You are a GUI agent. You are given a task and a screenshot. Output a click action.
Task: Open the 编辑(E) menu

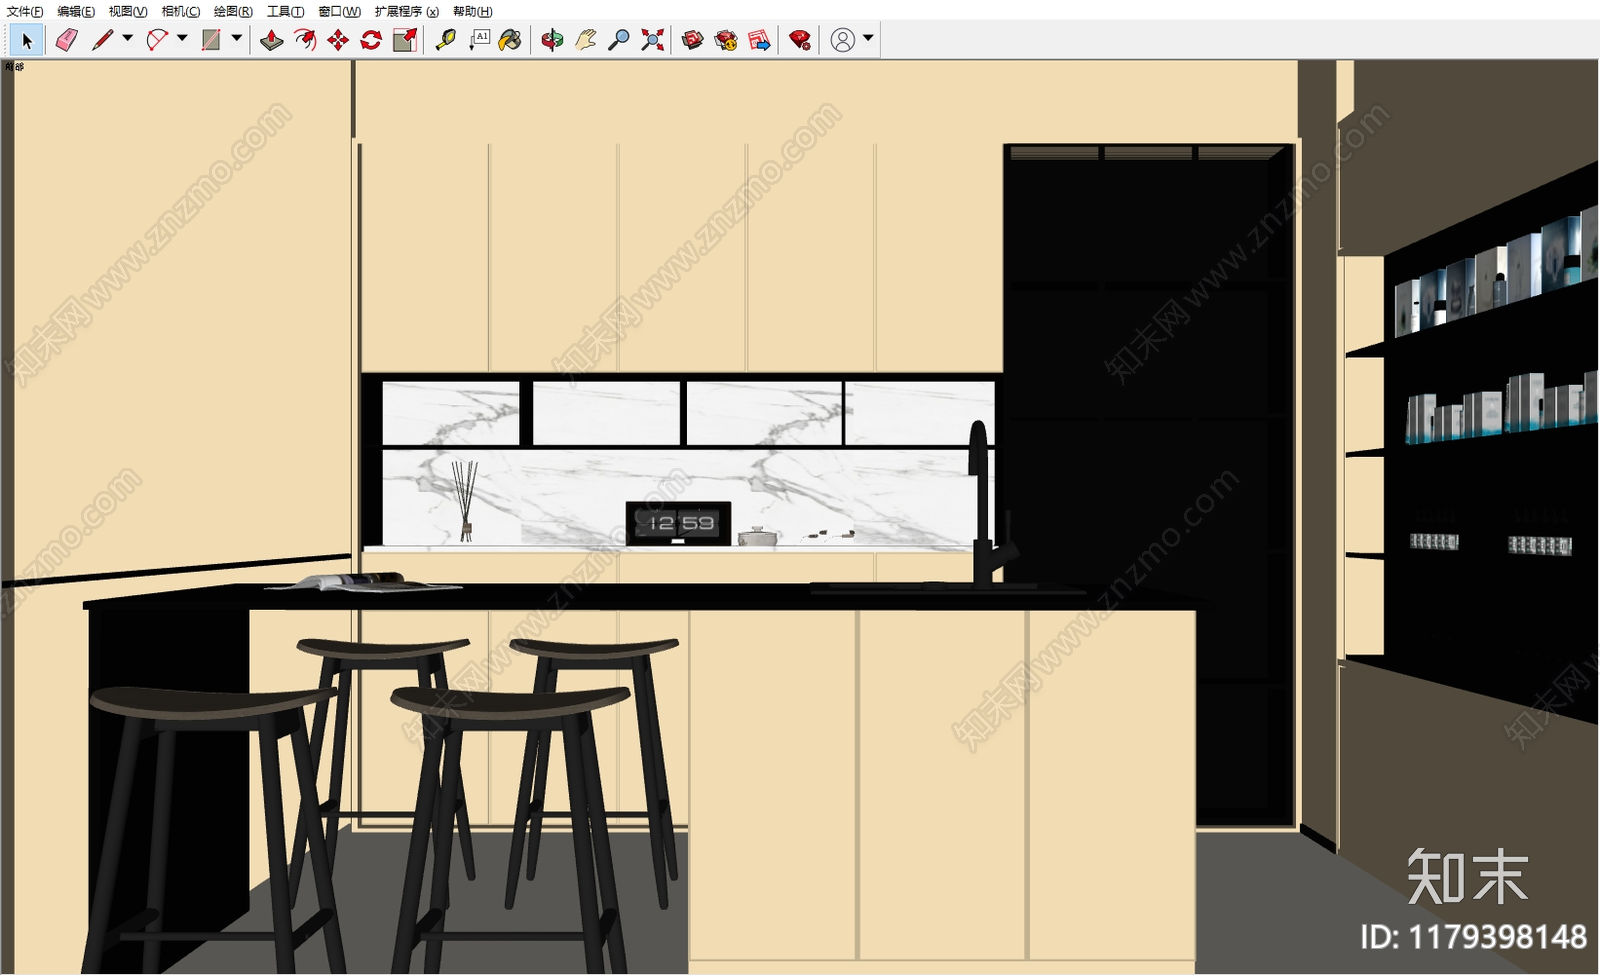[76, 11]
